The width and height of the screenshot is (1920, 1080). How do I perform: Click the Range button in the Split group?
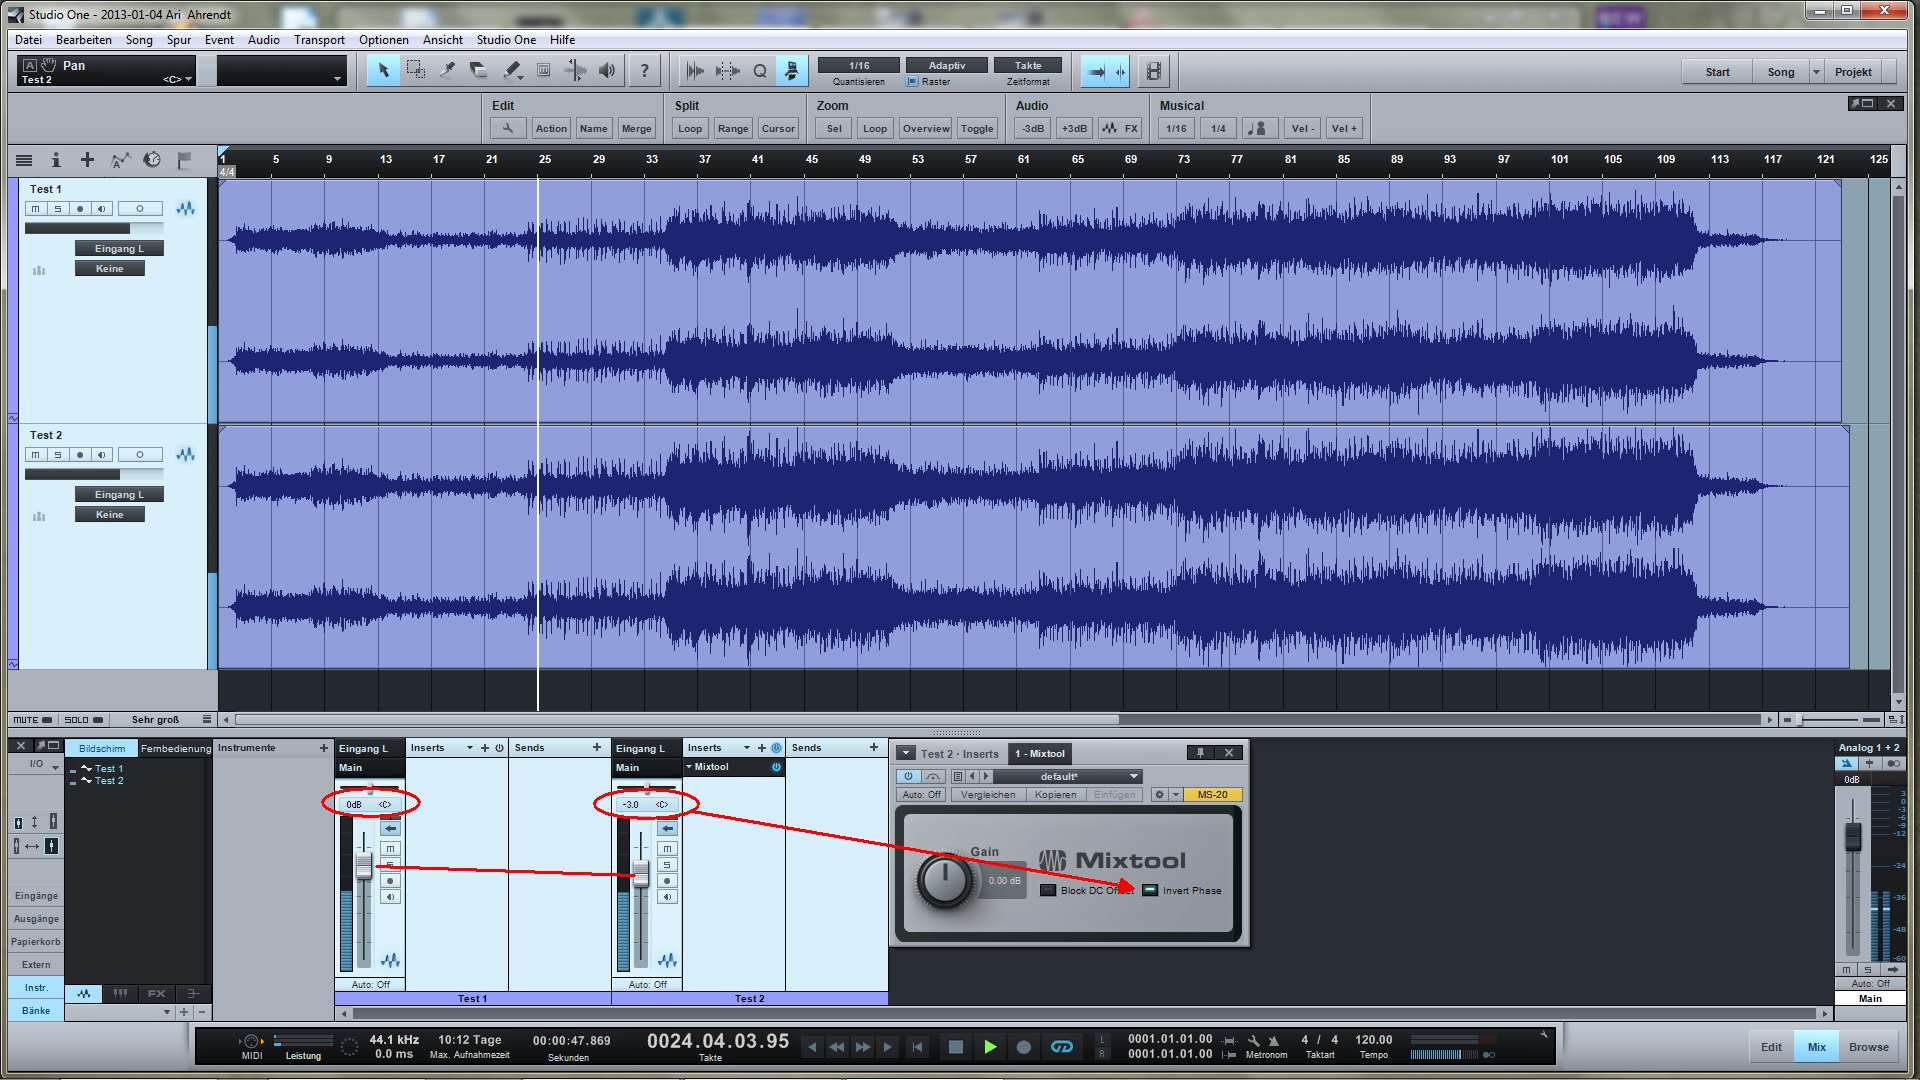point(733,128)
